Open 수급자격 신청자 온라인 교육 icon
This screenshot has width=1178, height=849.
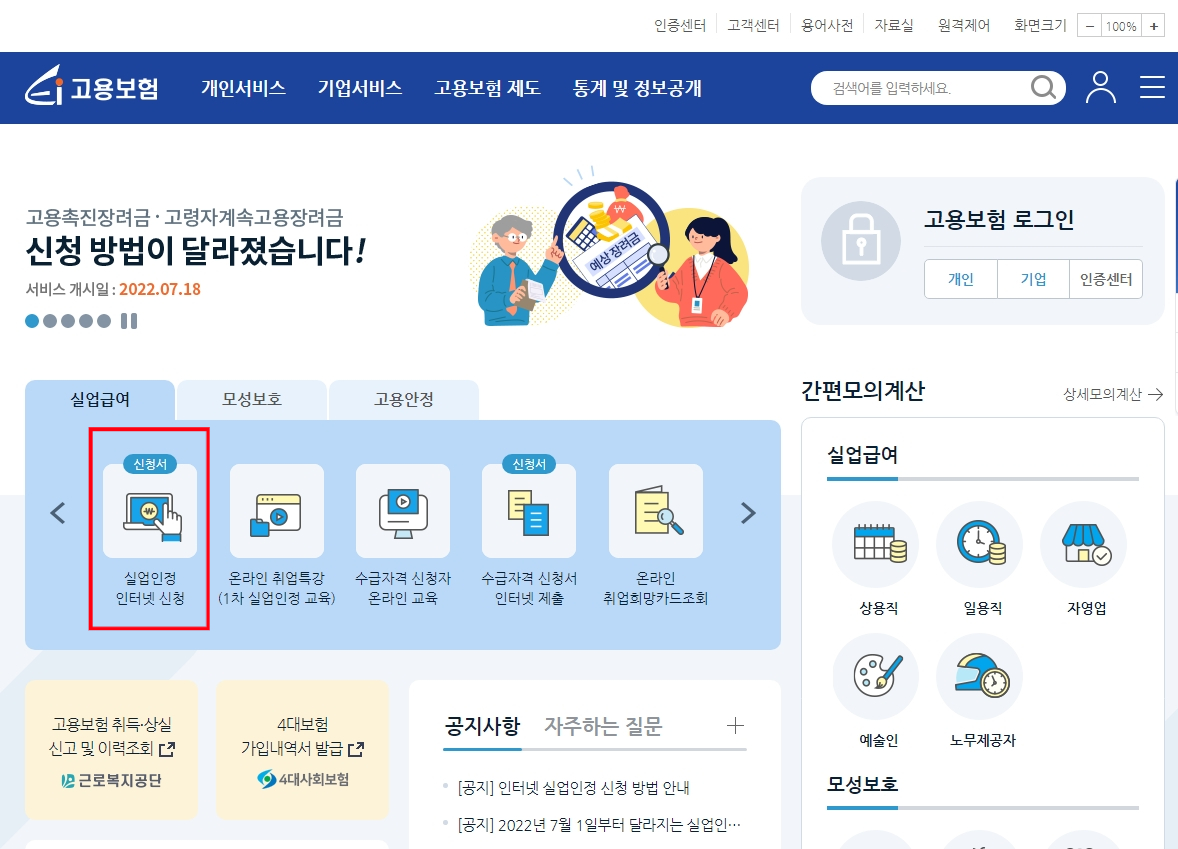point(403,511)
